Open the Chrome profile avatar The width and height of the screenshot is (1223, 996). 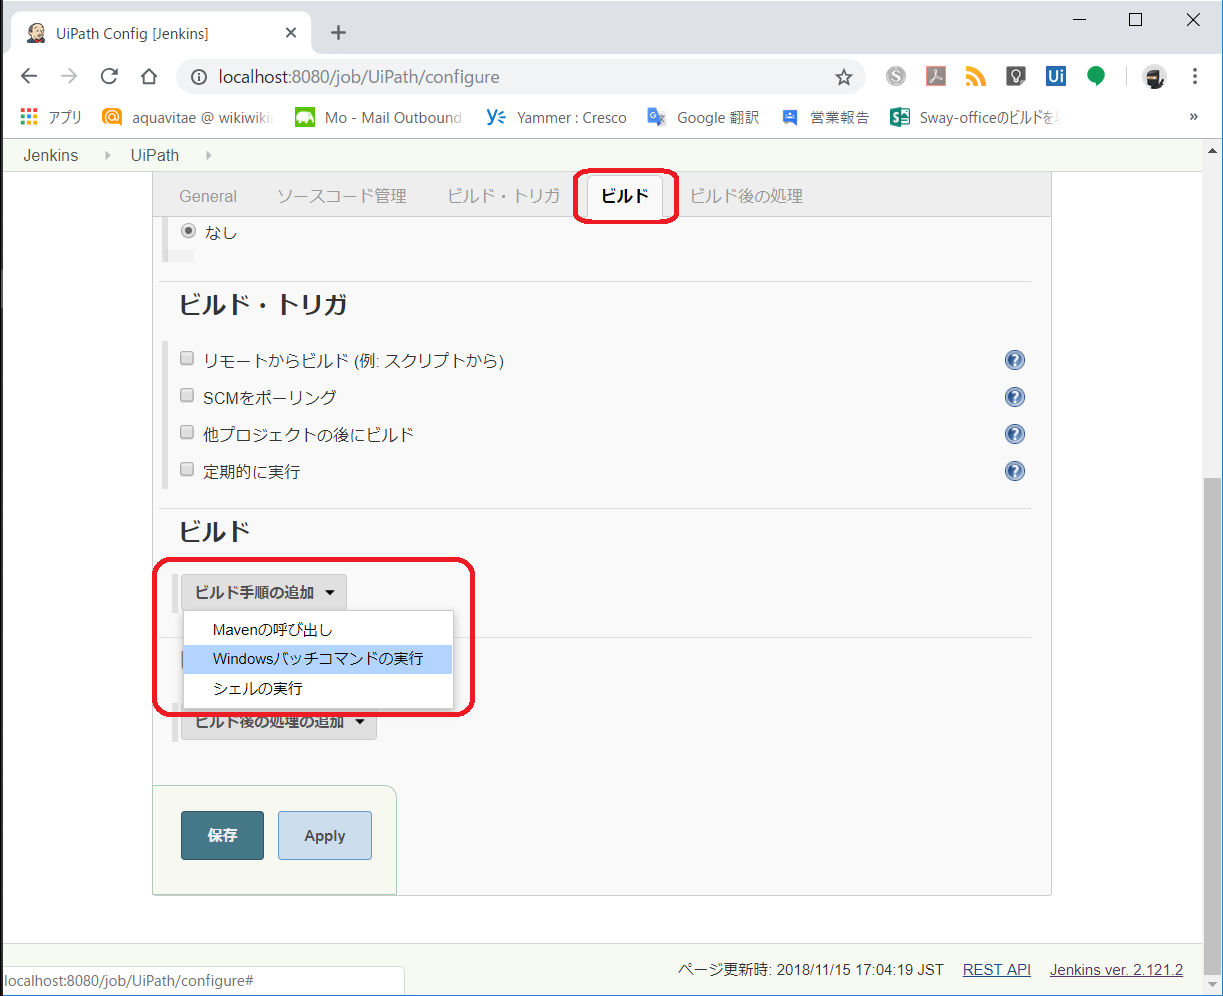[1155, 77]
